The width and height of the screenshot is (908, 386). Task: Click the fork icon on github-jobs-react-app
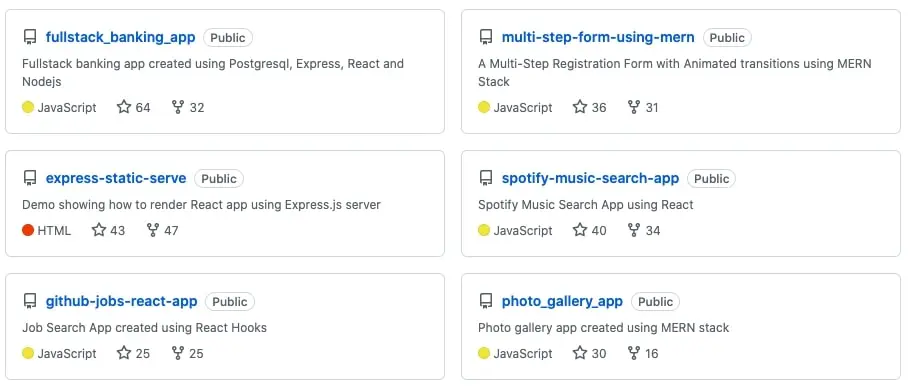coord(178,353)
